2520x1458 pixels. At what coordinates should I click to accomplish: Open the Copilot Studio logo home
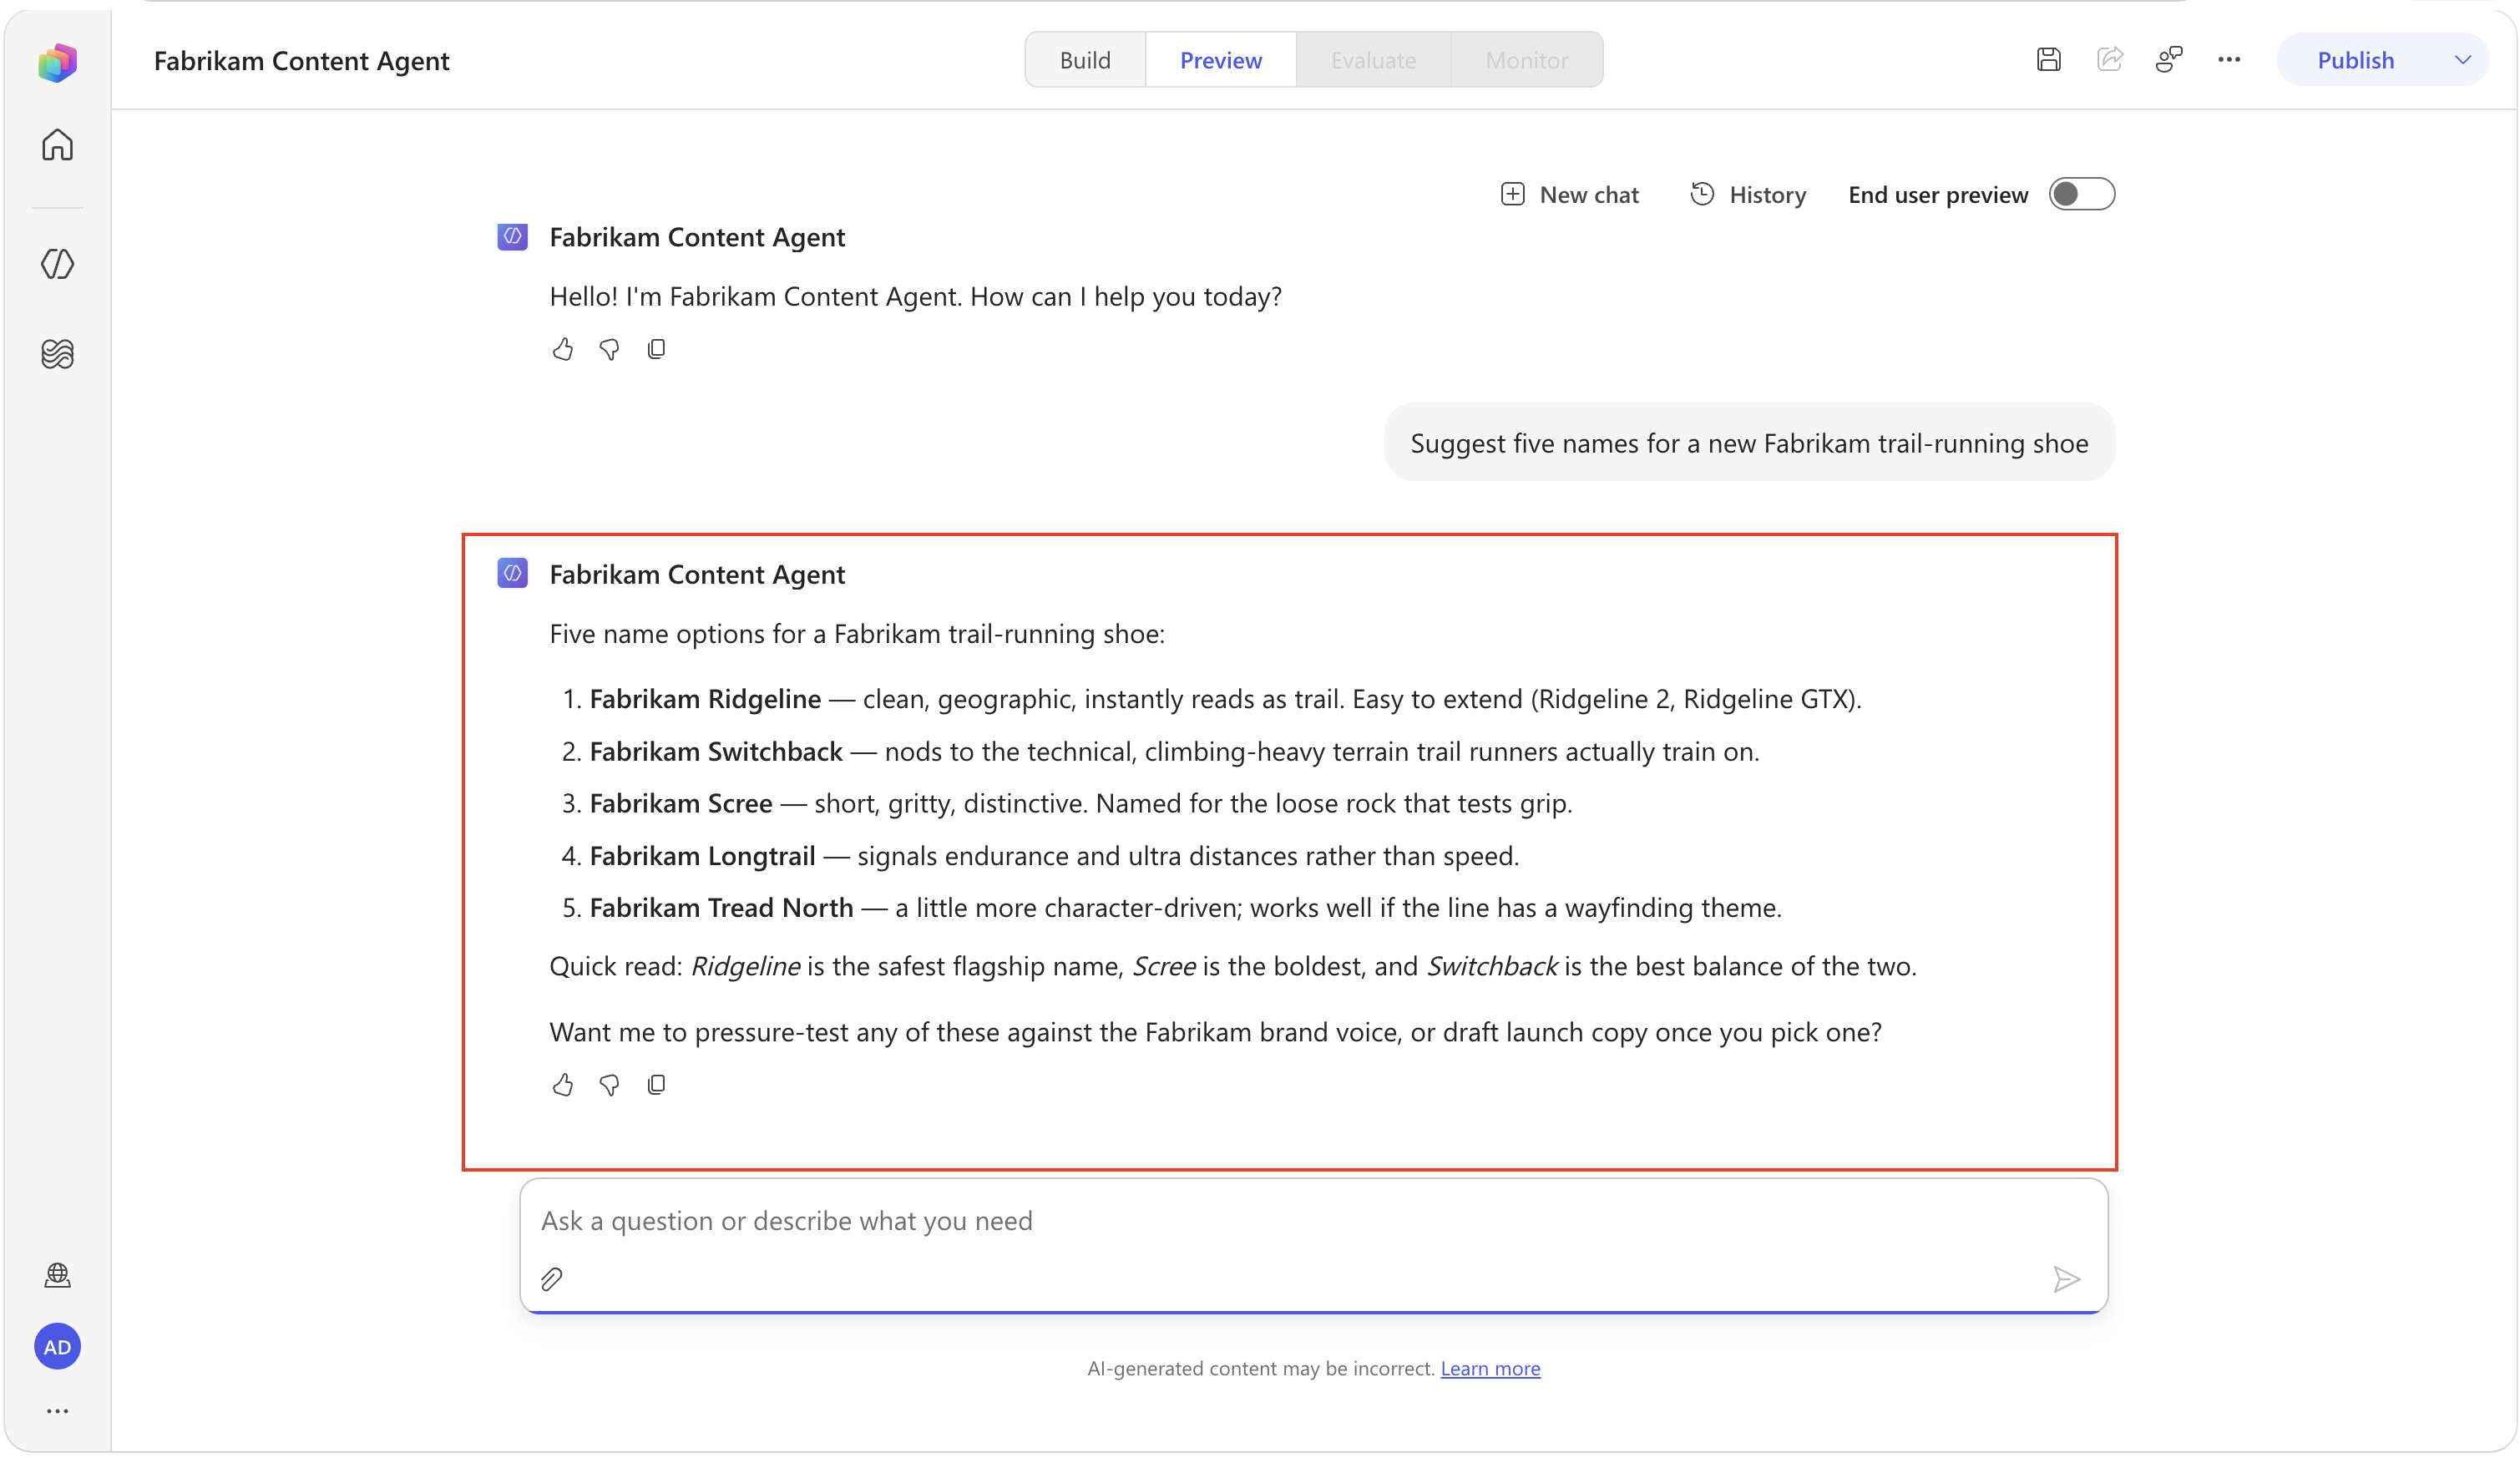pos(57,62)
